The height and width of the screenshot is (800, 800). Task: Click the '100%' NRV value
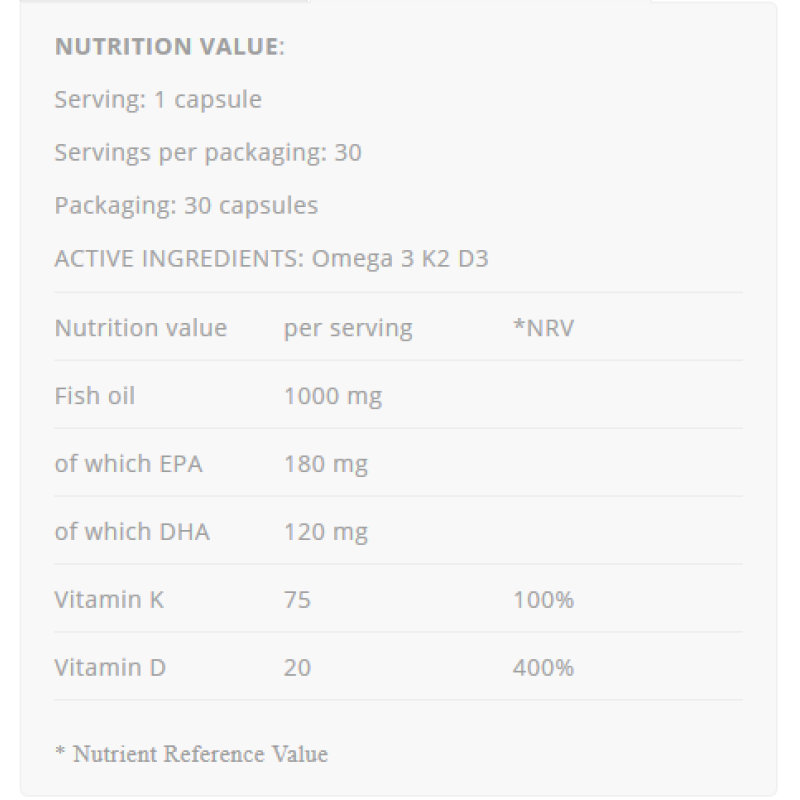(x=543, y=600)
